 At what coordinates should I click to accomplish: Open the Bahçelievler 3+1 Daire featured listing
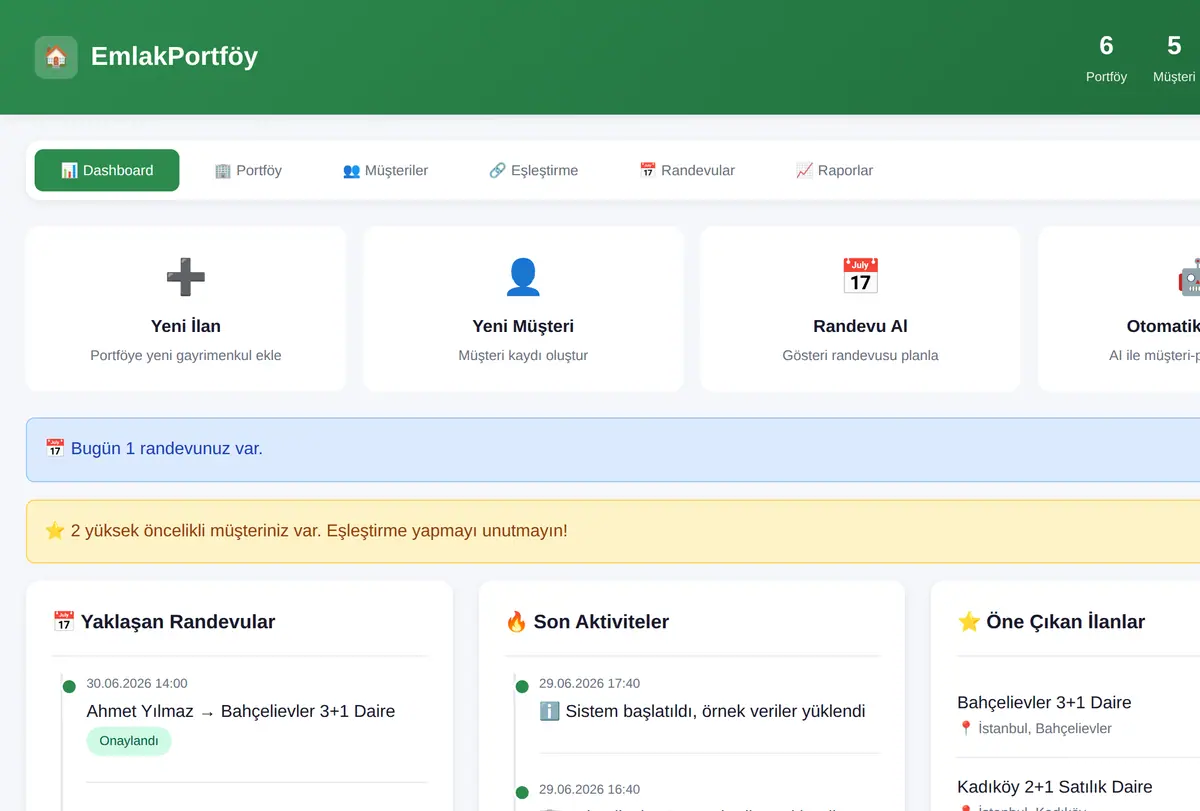point(1044,703)
